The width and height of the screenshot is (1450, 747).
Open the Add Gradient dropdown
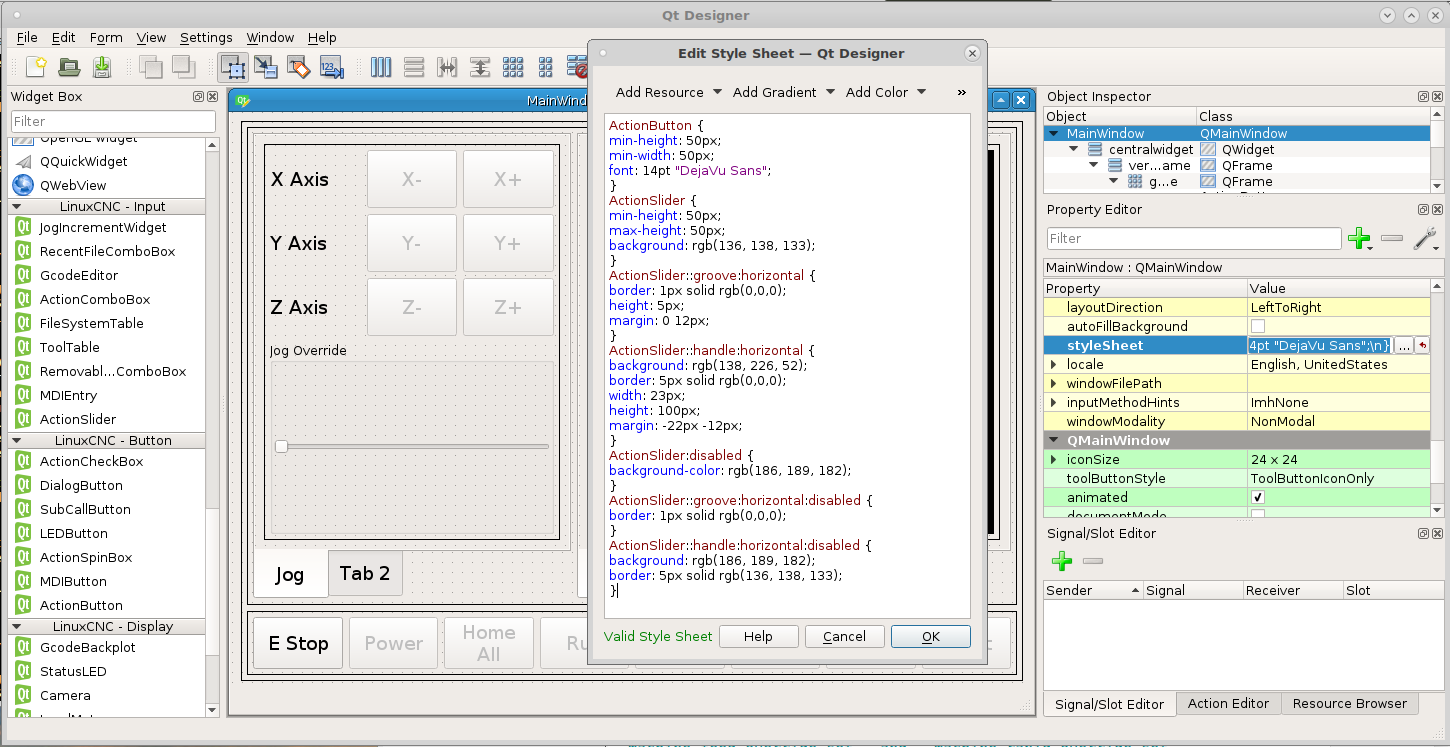[x=783, y=92]
